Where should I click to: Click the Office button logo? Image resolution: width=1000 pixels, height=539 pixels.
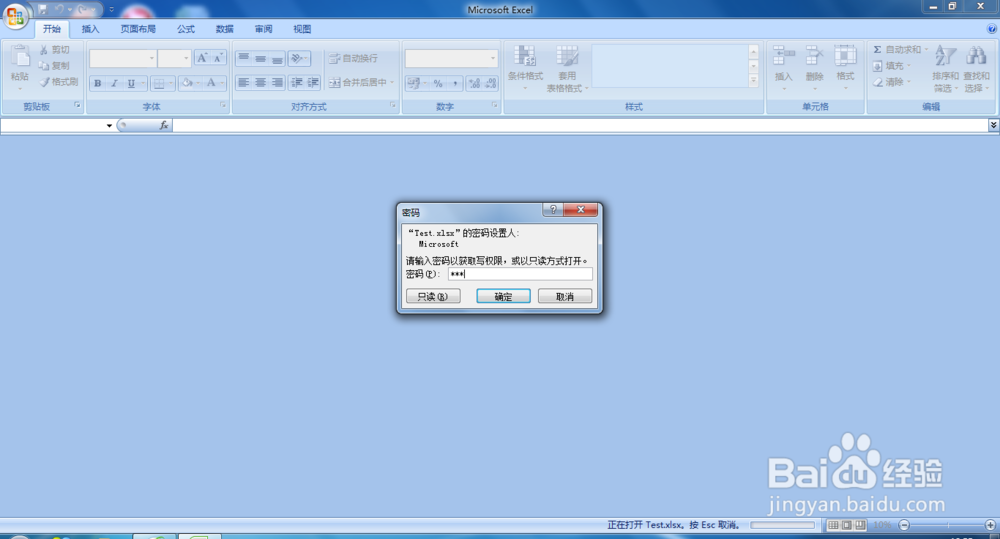[15, 16]
